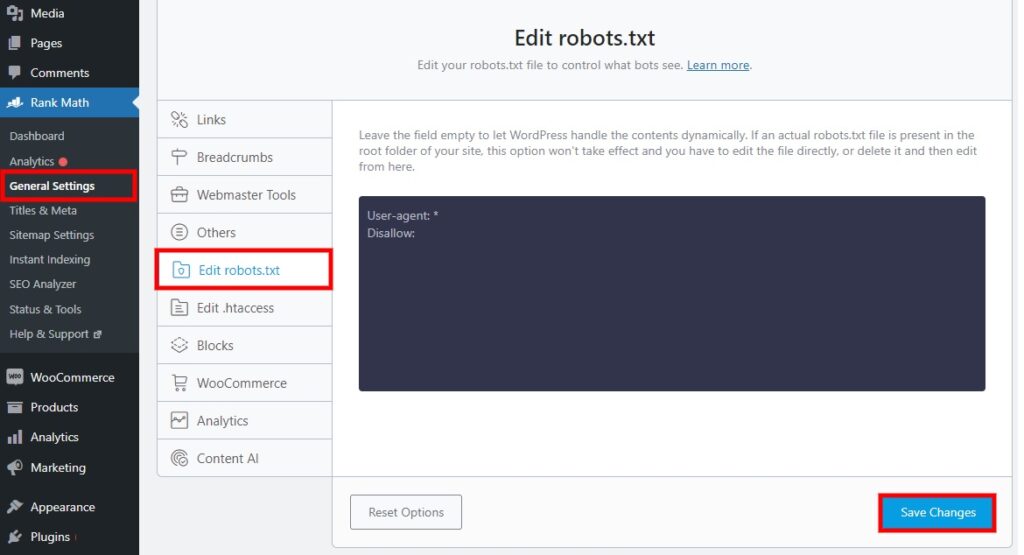Switch to the Blocks tab

244,345
